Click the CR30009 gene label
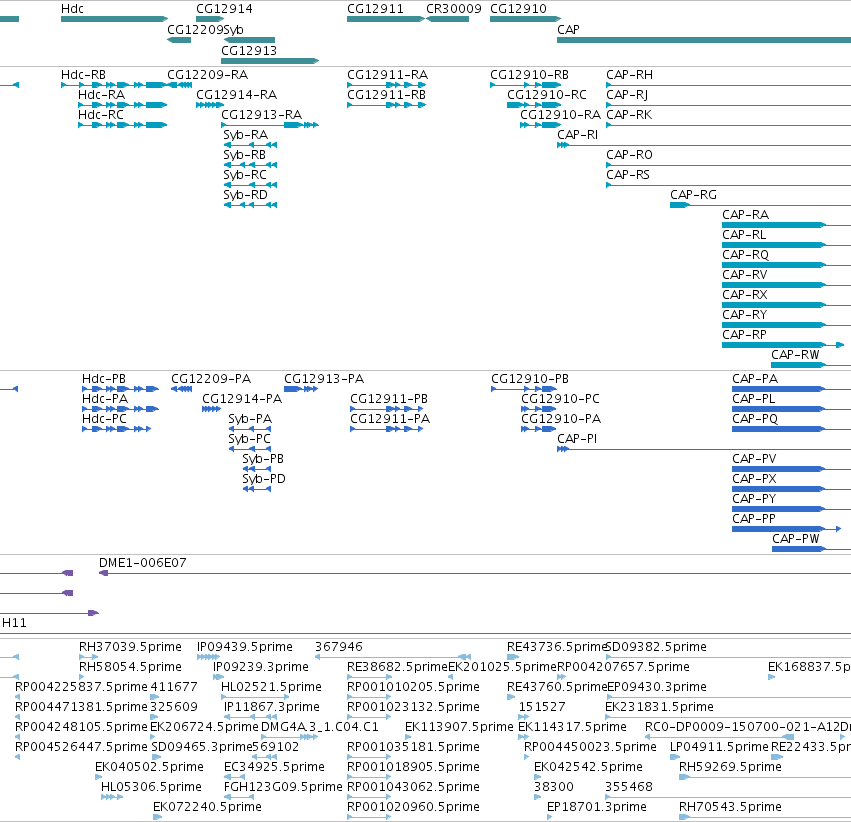The width and height of the screenshot is (851, 822). coord(454,9)
